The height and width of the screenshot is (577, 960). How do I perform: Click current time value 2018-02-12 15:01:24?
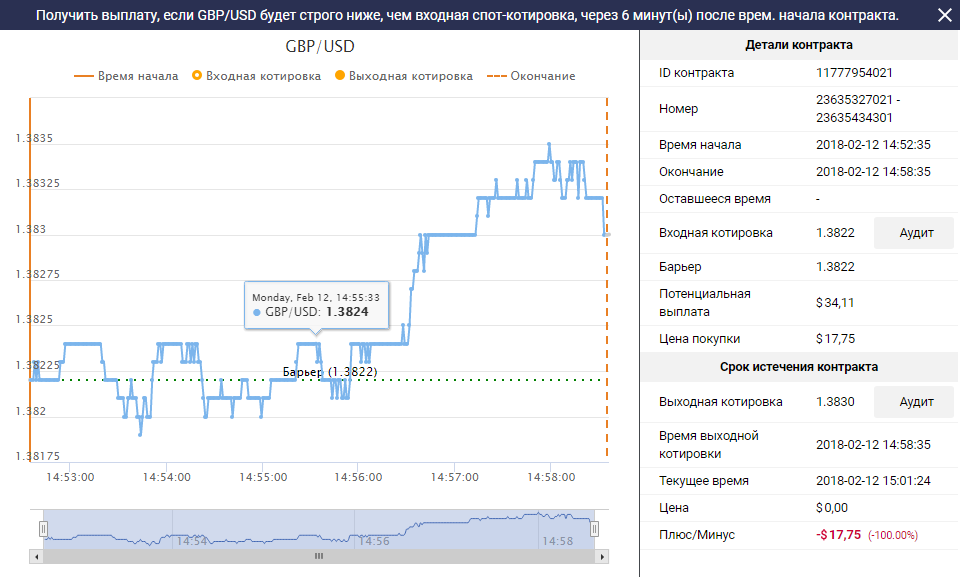click(x=873, y=481)
